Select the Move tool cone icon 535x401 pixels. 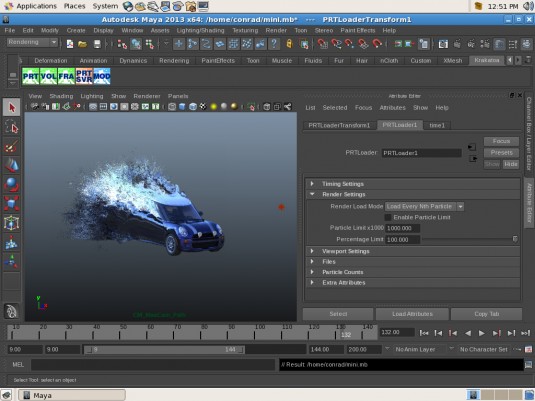click(12, 166)
